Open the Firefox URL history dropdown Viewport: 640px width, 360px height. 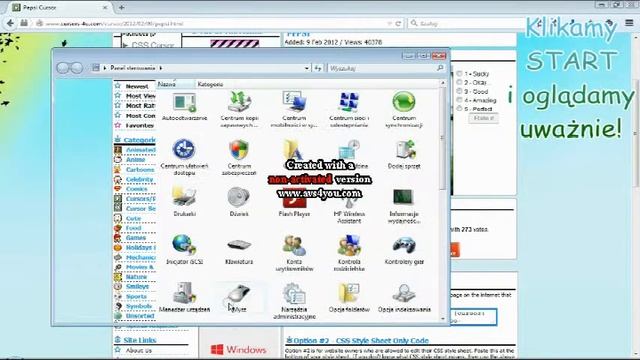[389, 24]
